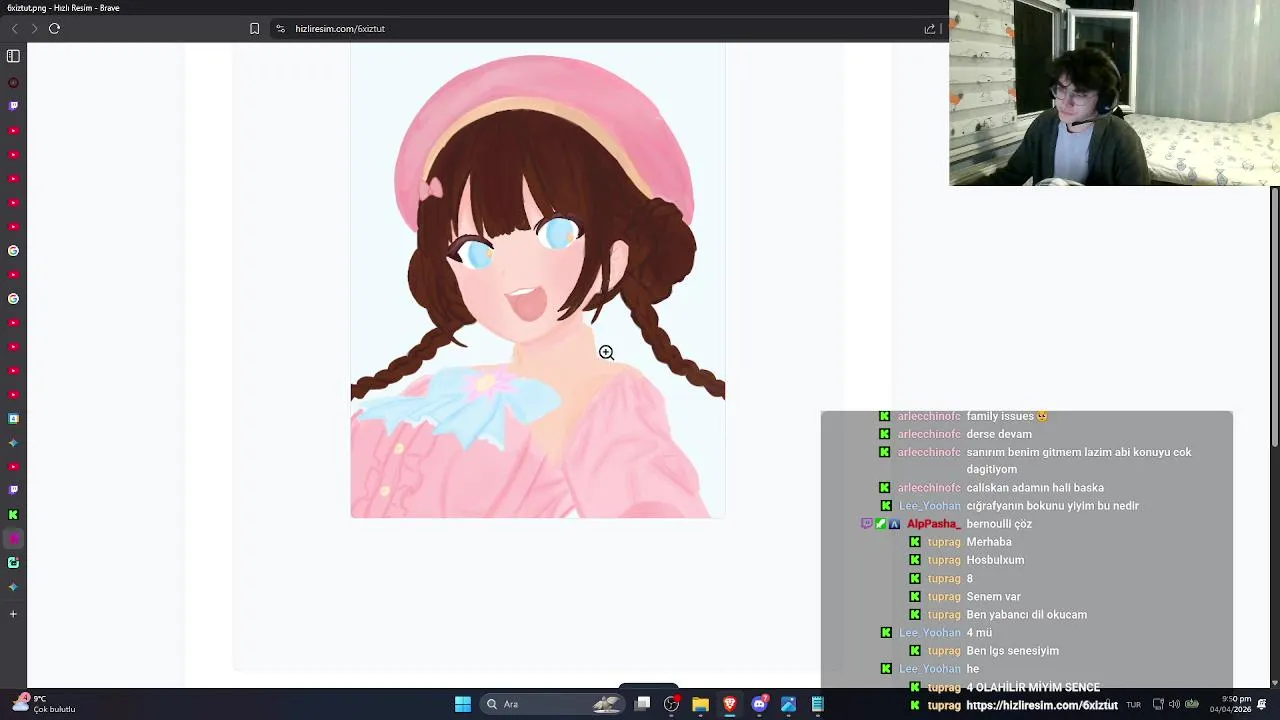Open volume control in system tray
Viewport: 1280px width, 720px height.
click(x=1174, y=705)
